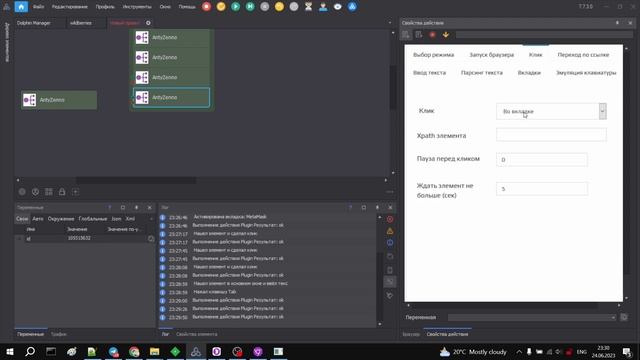Click the first yellow round toolbar icon

pyautogui.click(x=221, y=7)
